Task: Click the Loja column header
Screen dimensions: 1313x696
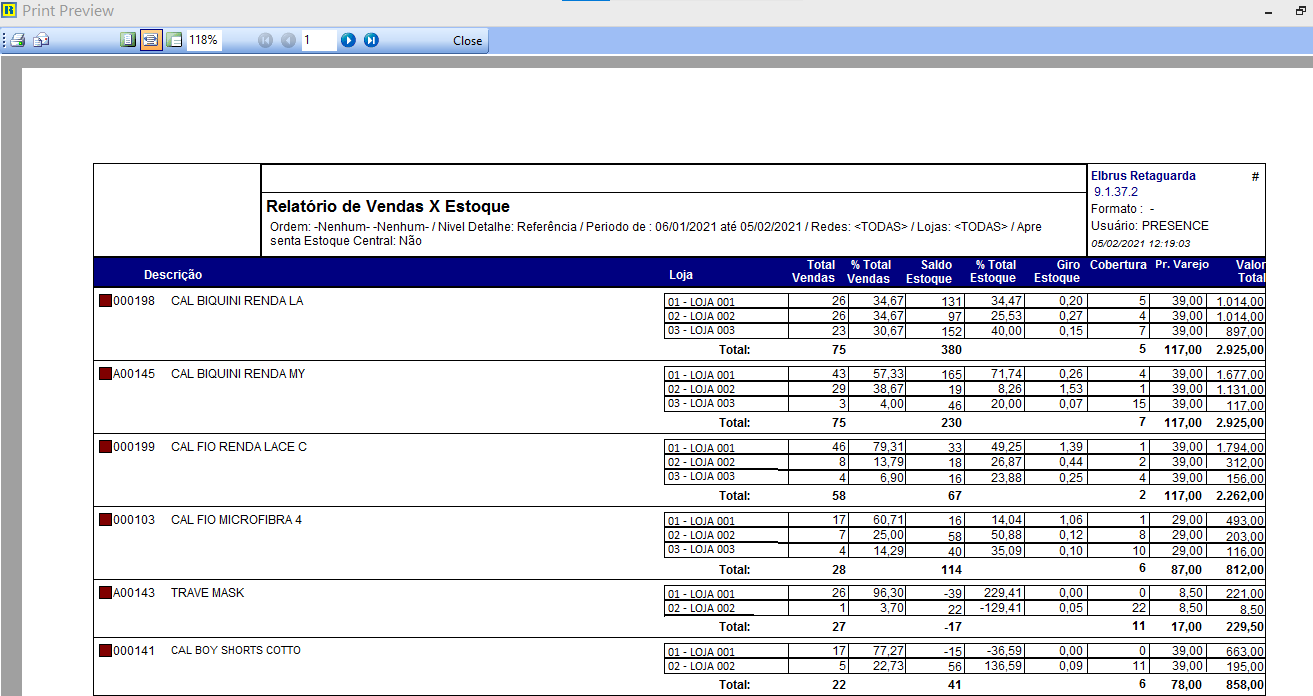Action: coord(680,275)
